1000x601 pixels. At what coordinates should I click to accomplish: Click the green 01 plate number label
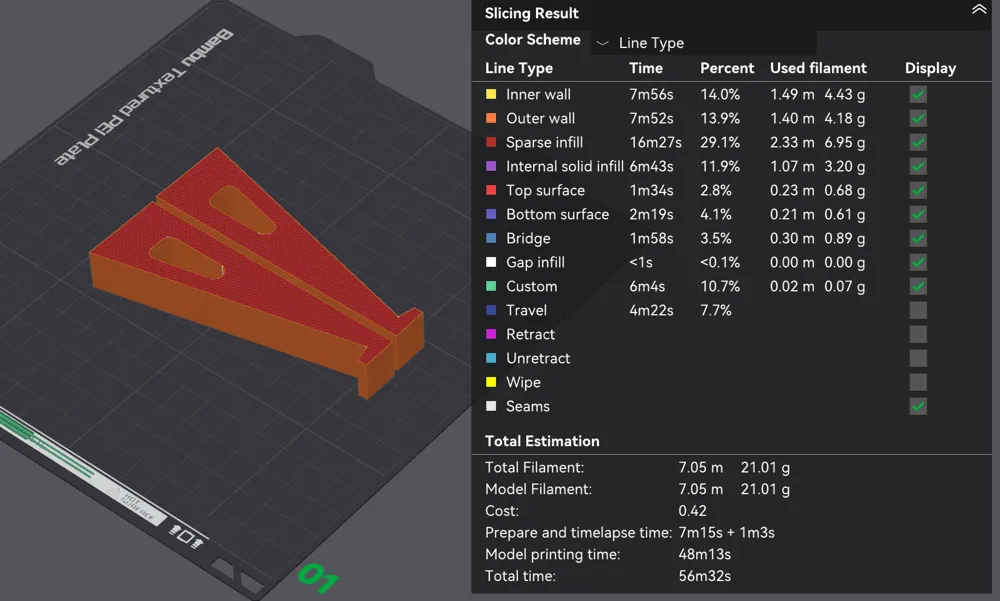click(318, 577)
